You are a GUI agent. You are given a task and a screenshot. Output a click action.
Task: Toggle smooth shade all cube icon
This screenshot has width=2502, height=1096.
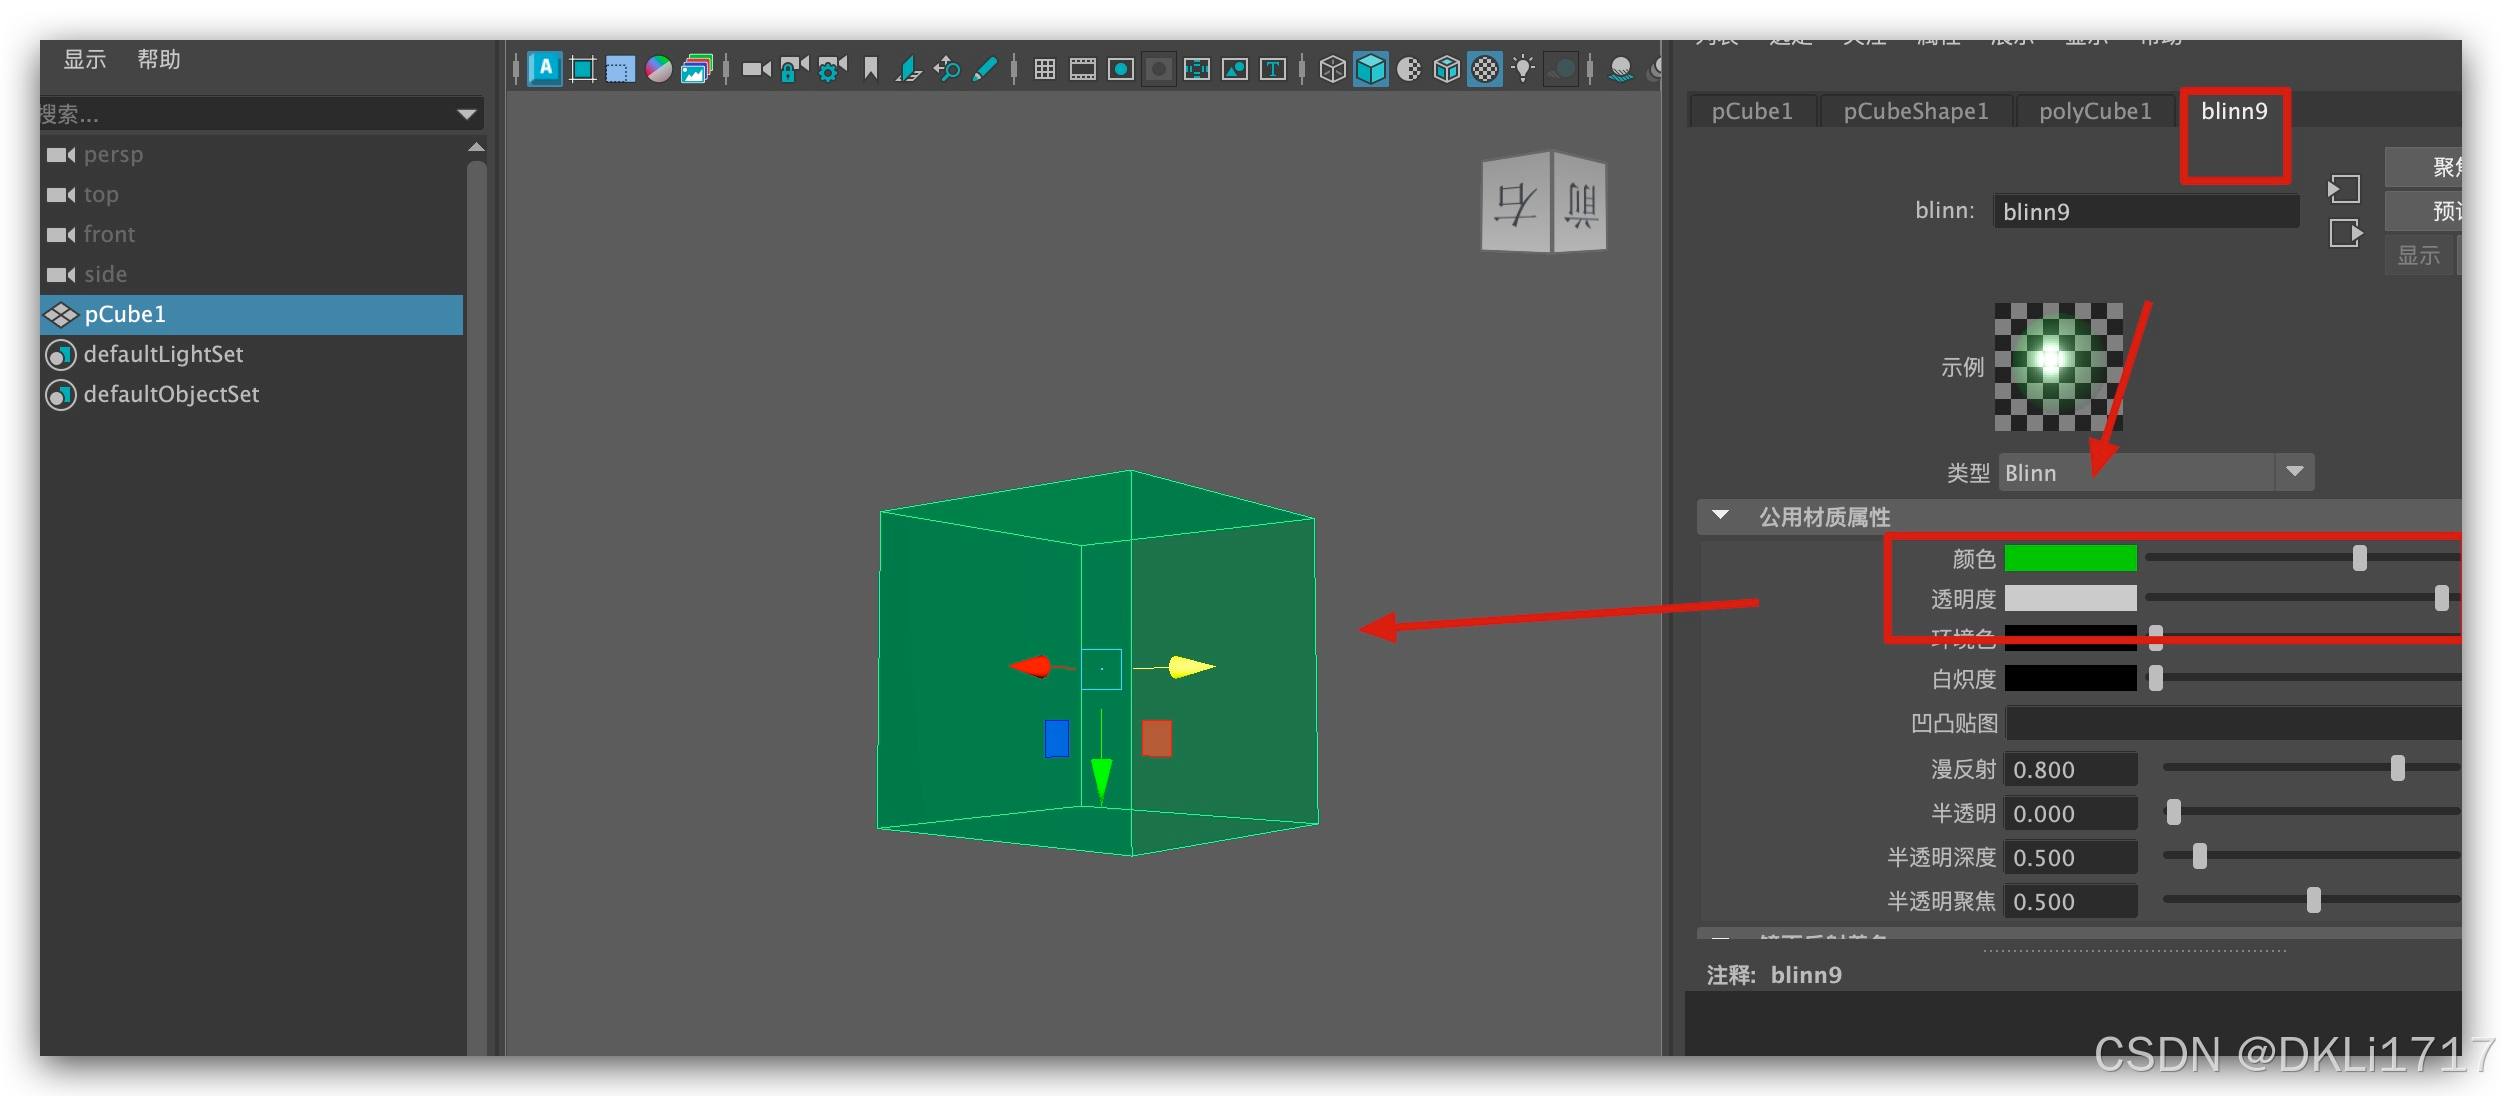pyautogui.click(x=1371, y=69)
